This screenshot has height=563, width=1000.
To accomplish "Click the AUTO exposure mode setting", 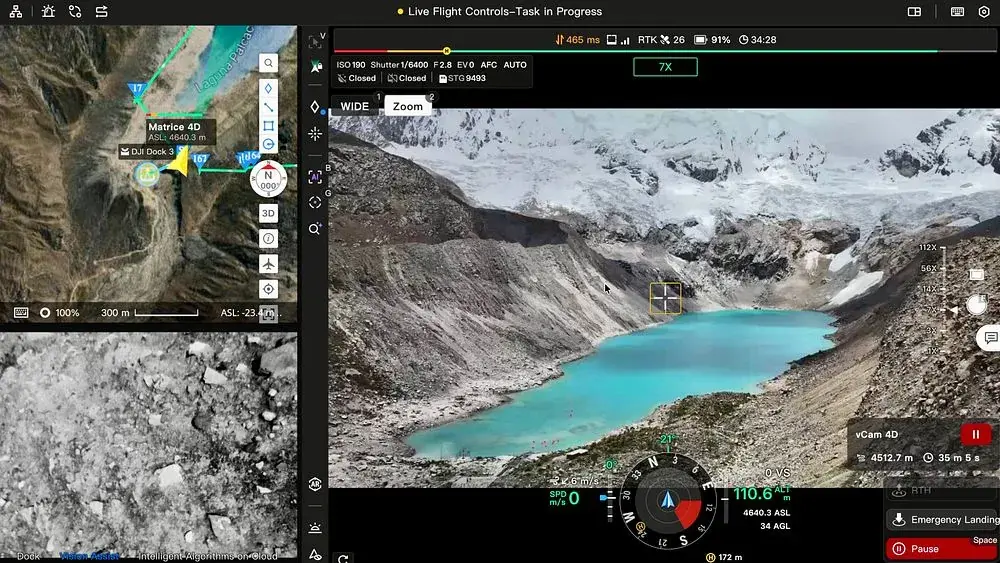I will (x=515, y=65).
